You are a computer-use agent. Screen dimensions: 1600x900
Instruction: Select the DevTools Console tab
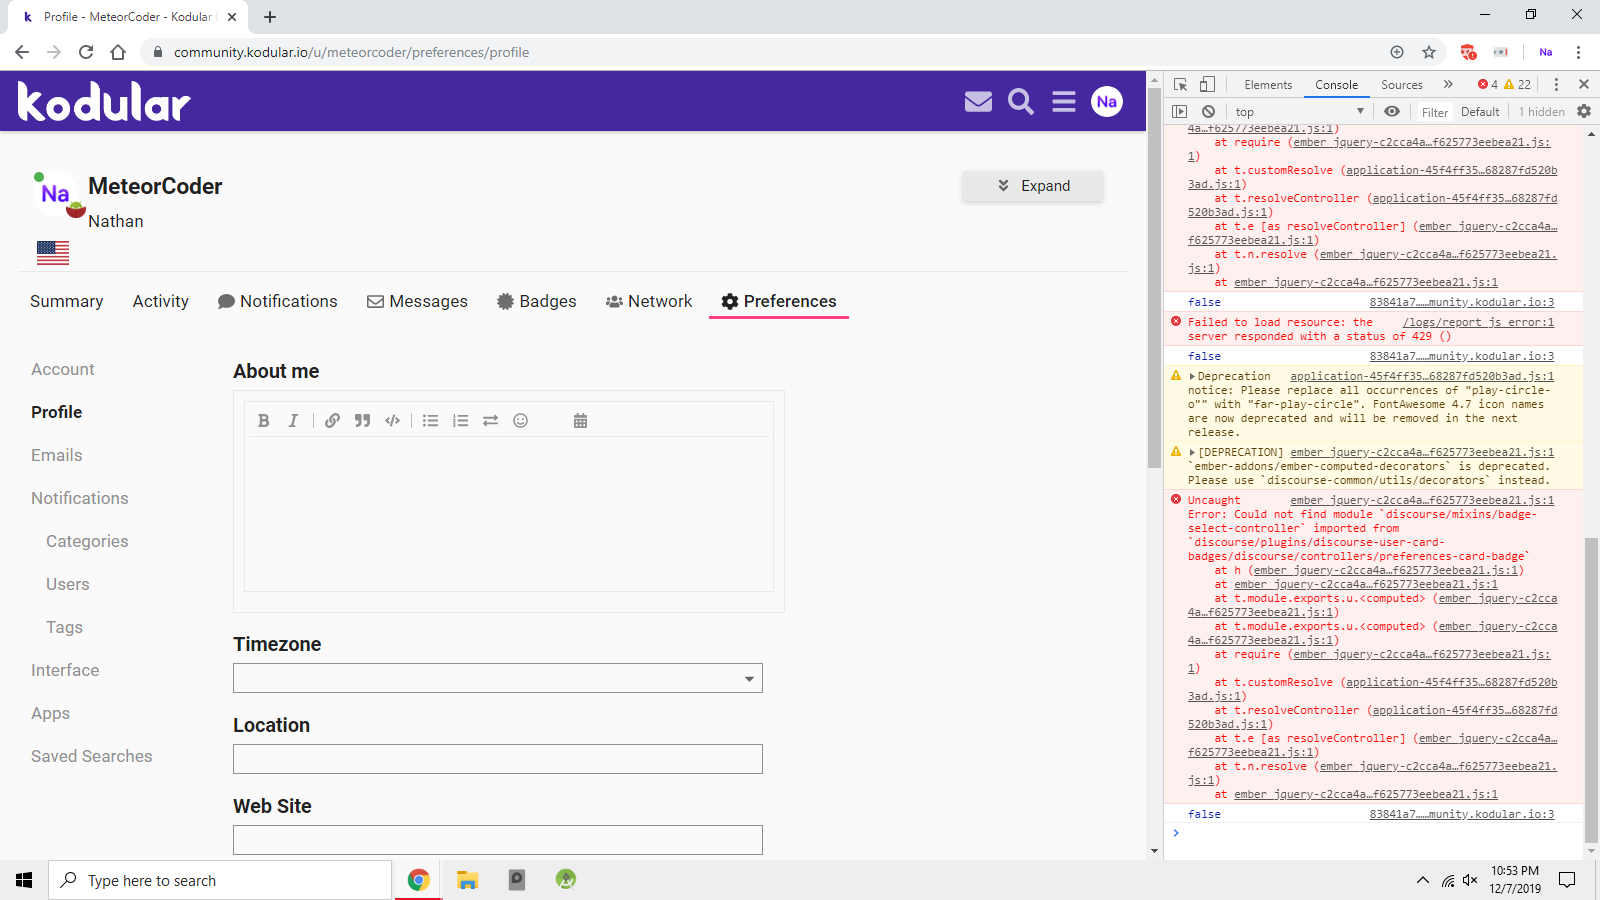1337,85
